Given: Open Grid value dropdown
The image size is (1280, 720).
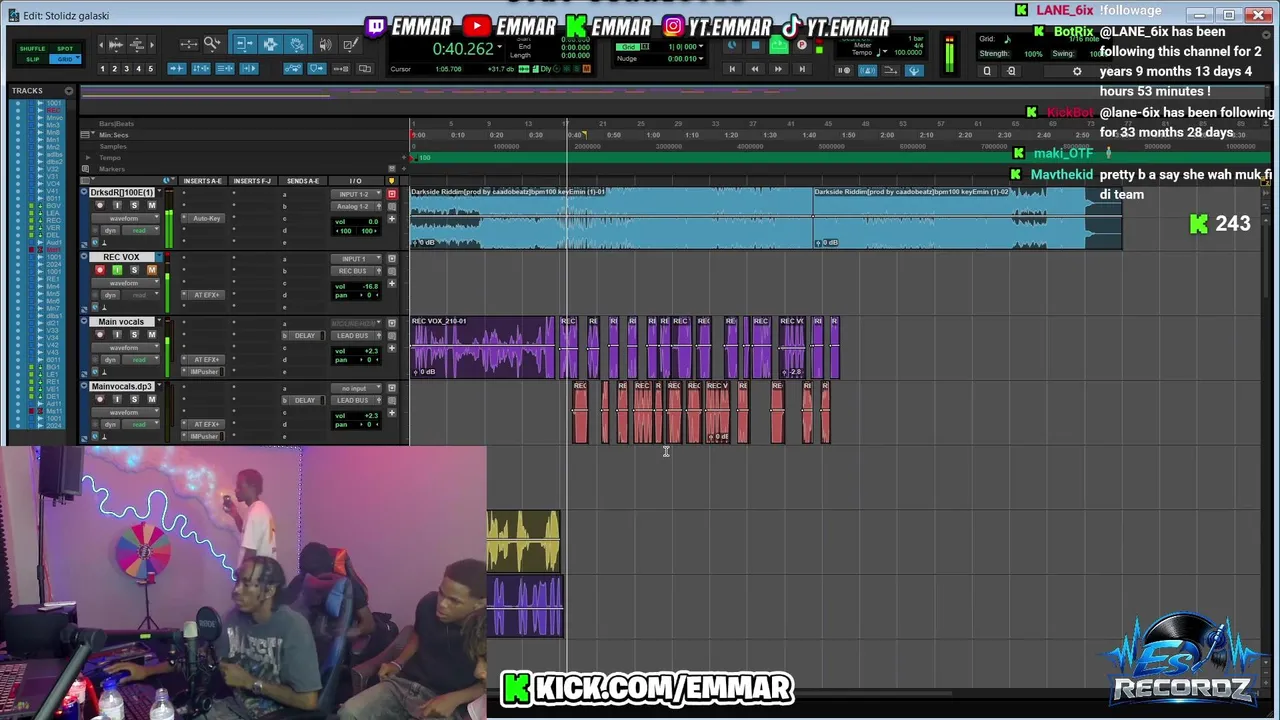Looking at the screenshot, I should [701, 47].
